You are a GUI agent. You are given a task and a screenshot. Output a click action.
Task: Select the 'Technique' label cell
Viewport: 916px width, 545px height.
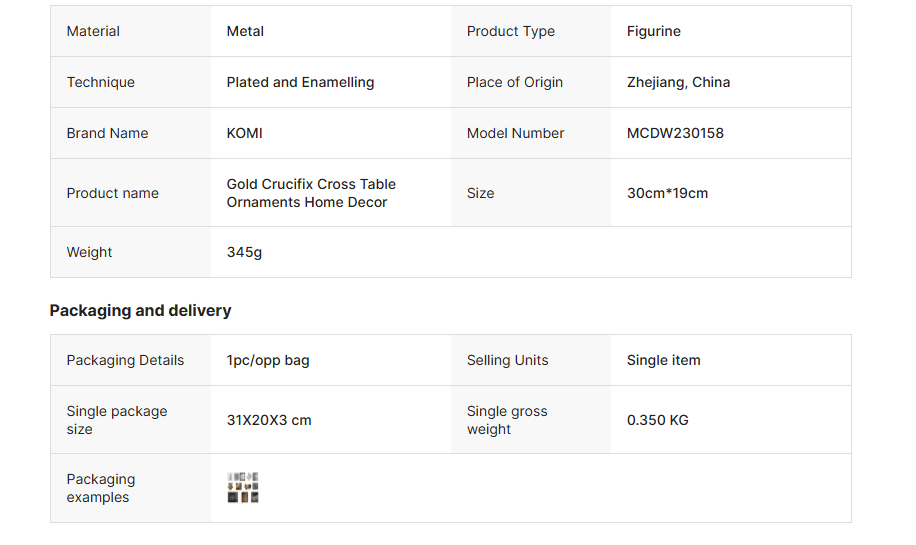pyautogui.click(x=100, y=82)
